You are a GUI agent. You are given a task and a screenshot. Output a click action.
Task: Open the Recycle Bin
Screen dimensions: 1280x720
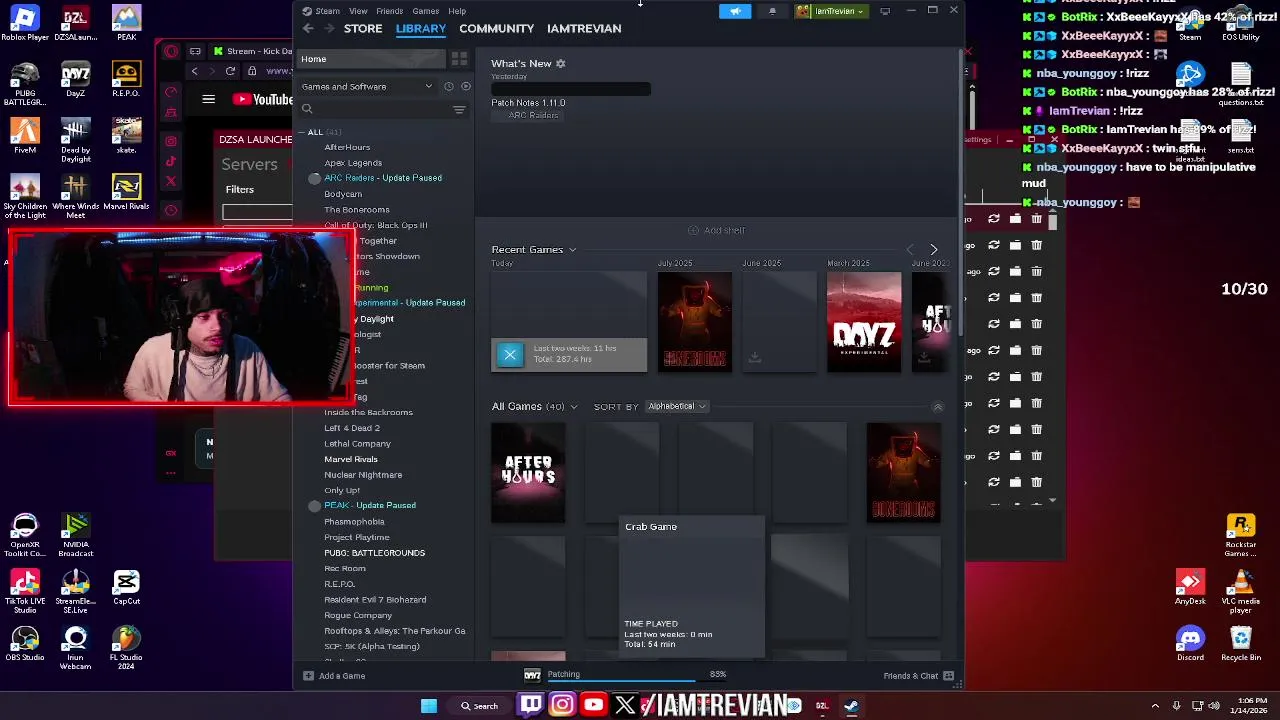pos(1240,643)
